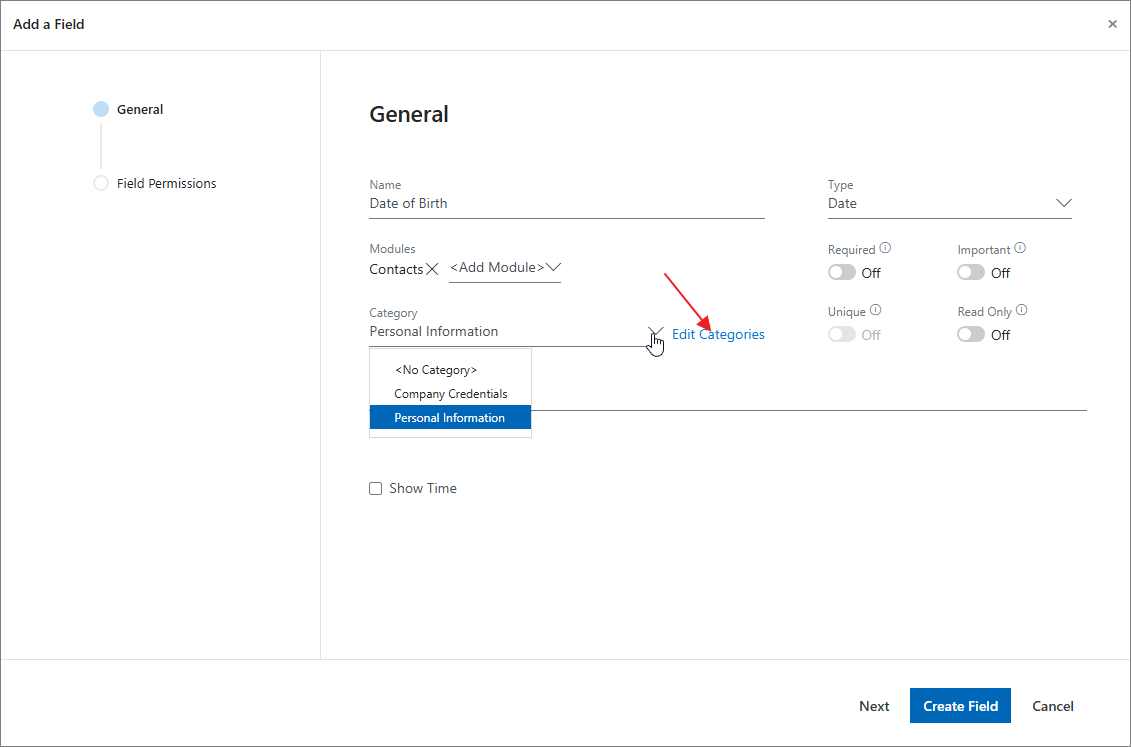Click info icon next to Read Only
This screenshot has height=747, width=1131.
tap(1021, 311)
